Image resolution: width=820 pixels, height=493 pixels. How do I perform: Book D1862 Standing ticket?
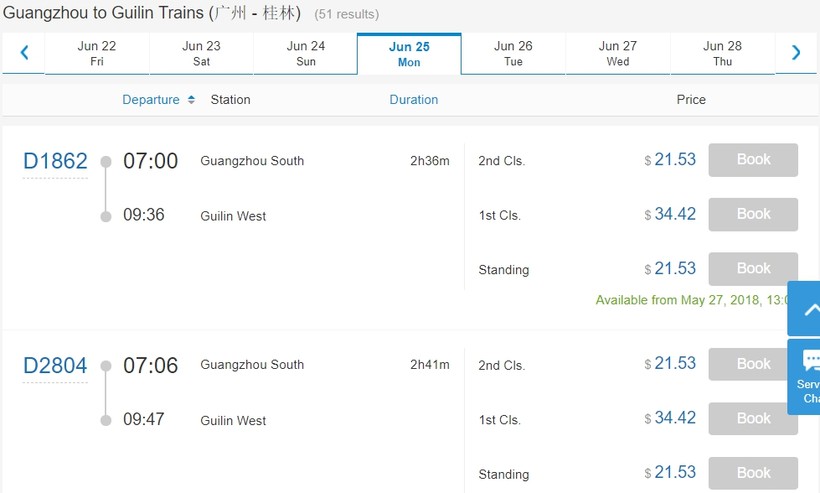pos(753,269)
